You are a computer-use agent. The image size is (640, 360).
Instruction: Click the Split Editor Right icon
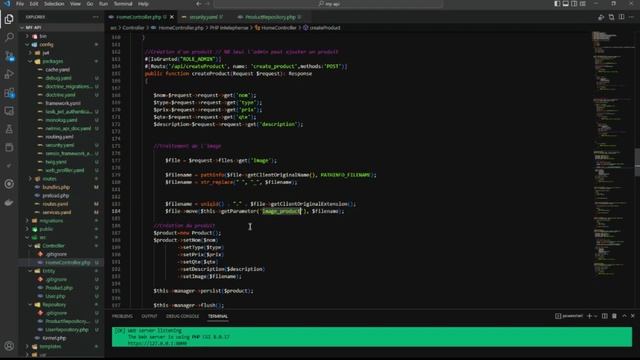[x=621, y=17]
